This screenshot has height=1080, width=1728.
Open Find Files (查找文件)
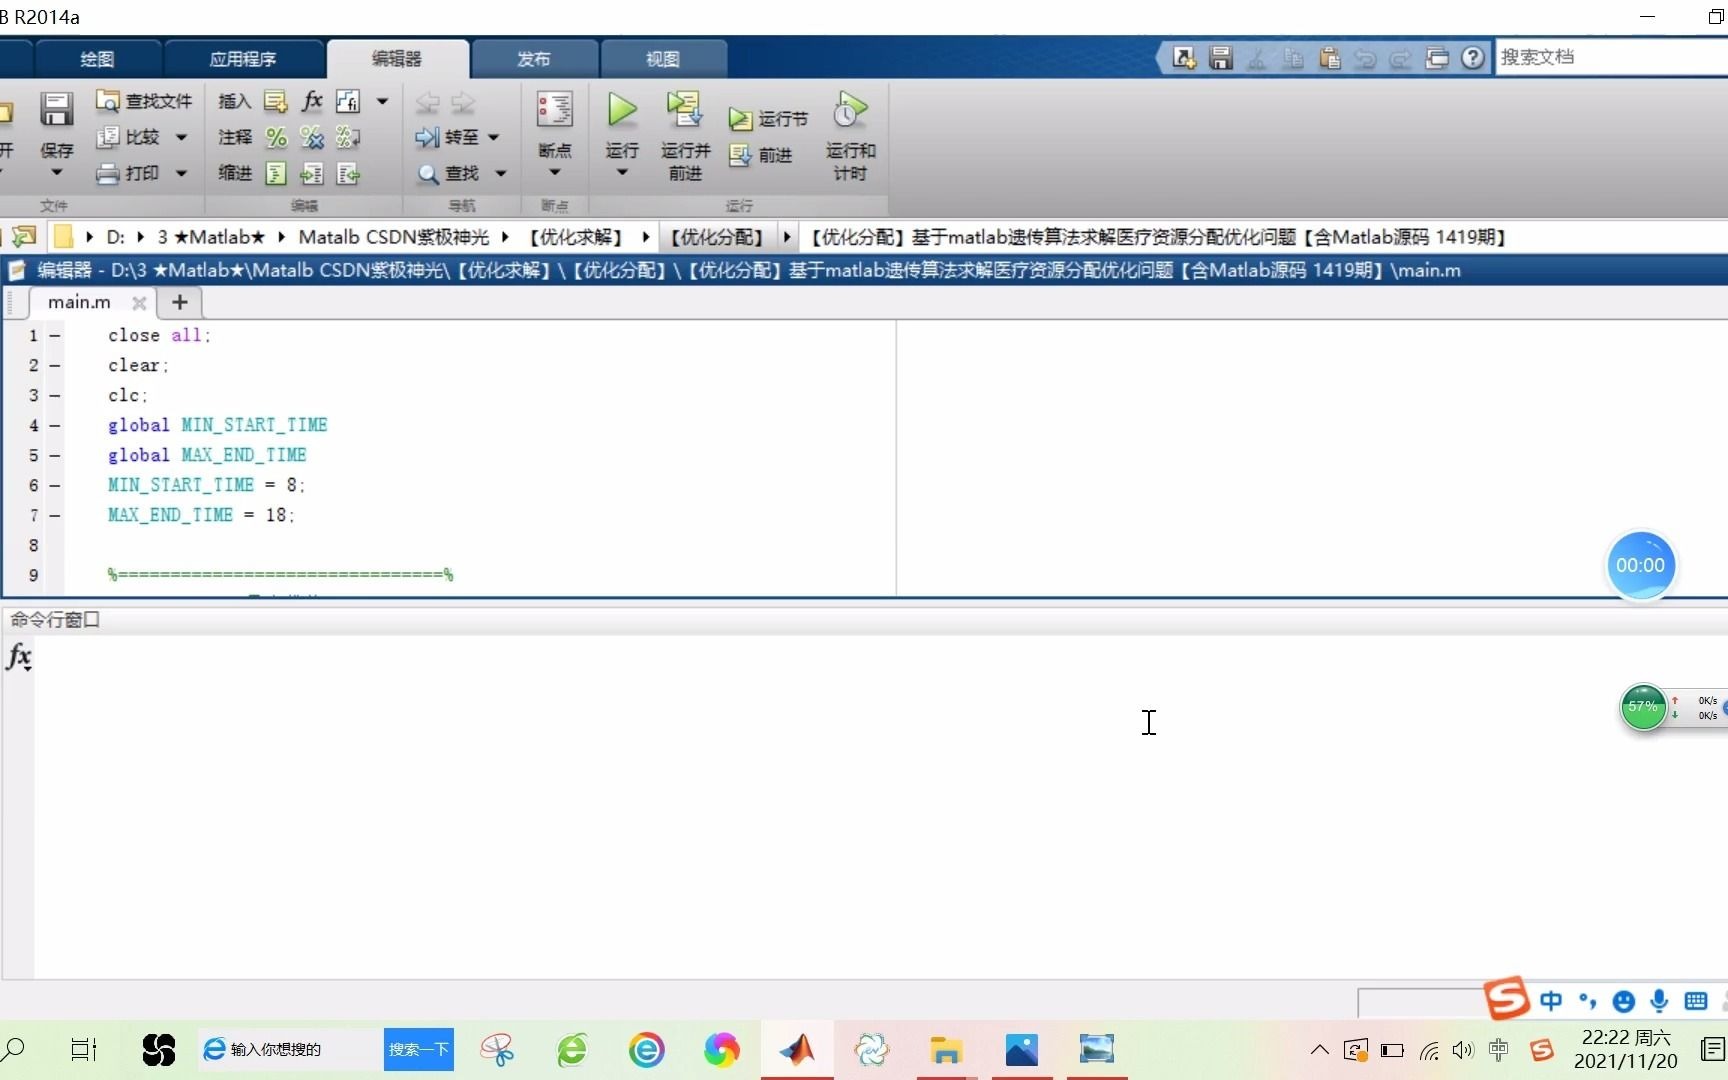(143, 101)
